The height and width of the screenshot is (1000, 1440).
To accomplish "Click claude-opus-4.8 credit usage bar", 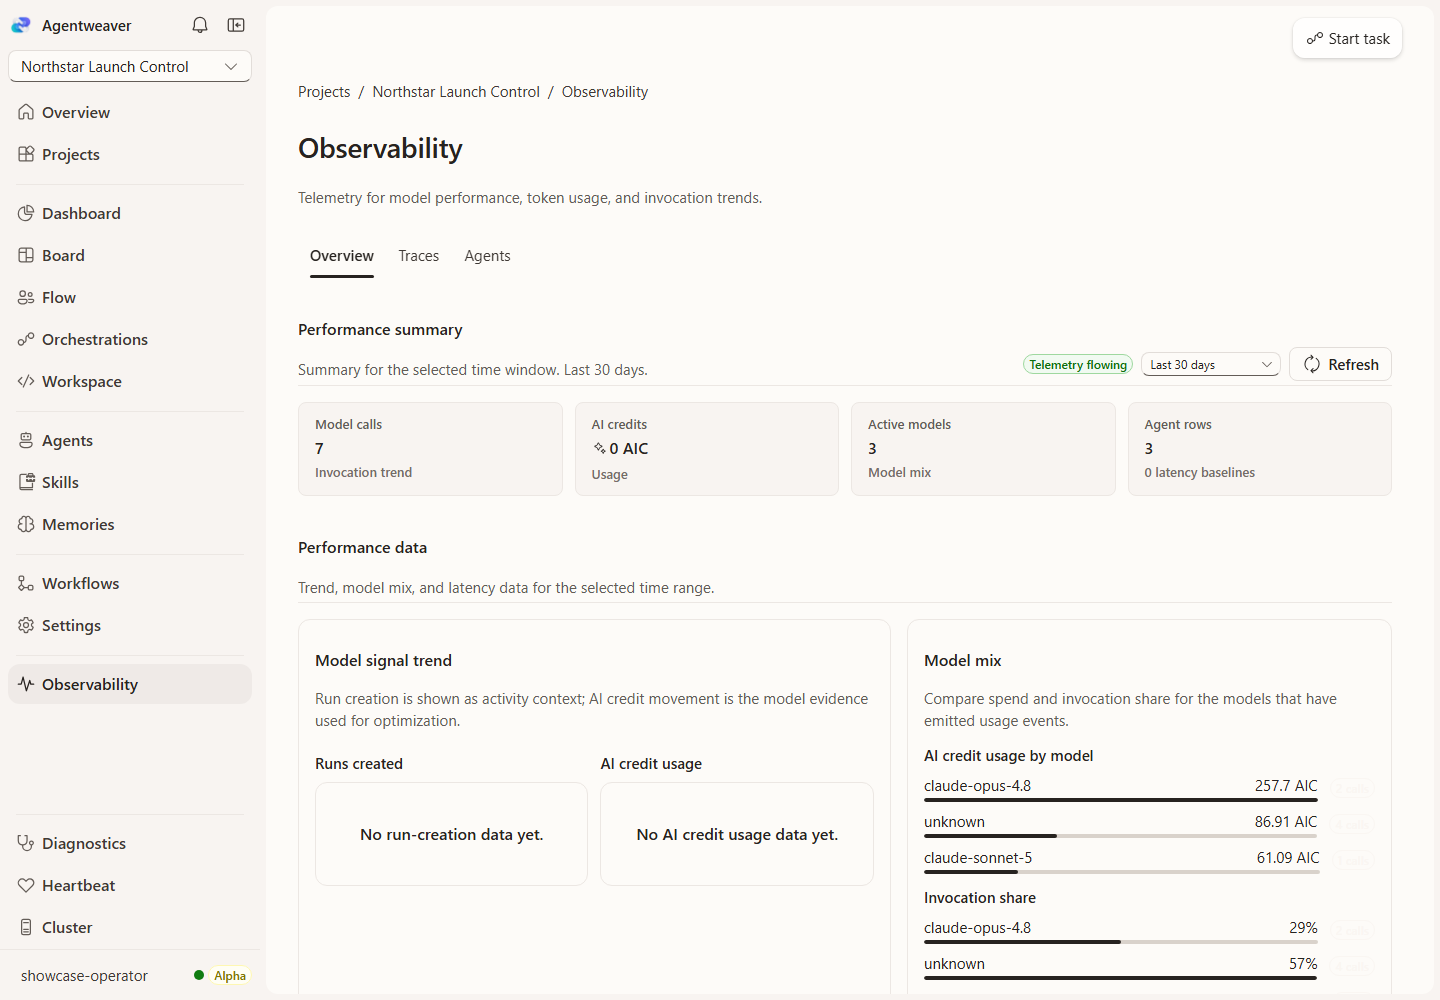I will tap(1121, 800).
